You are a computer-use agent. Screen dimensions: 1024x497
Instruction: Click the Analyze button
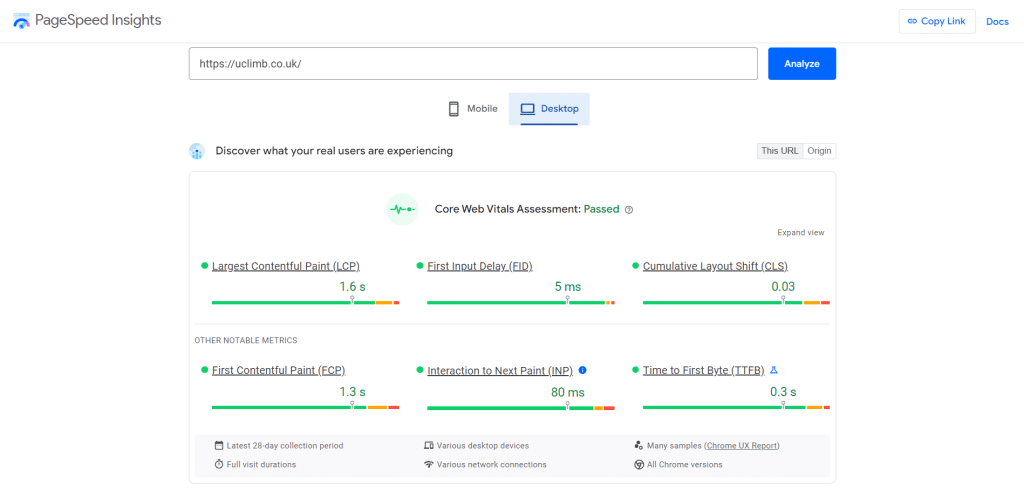coord(802,64)
